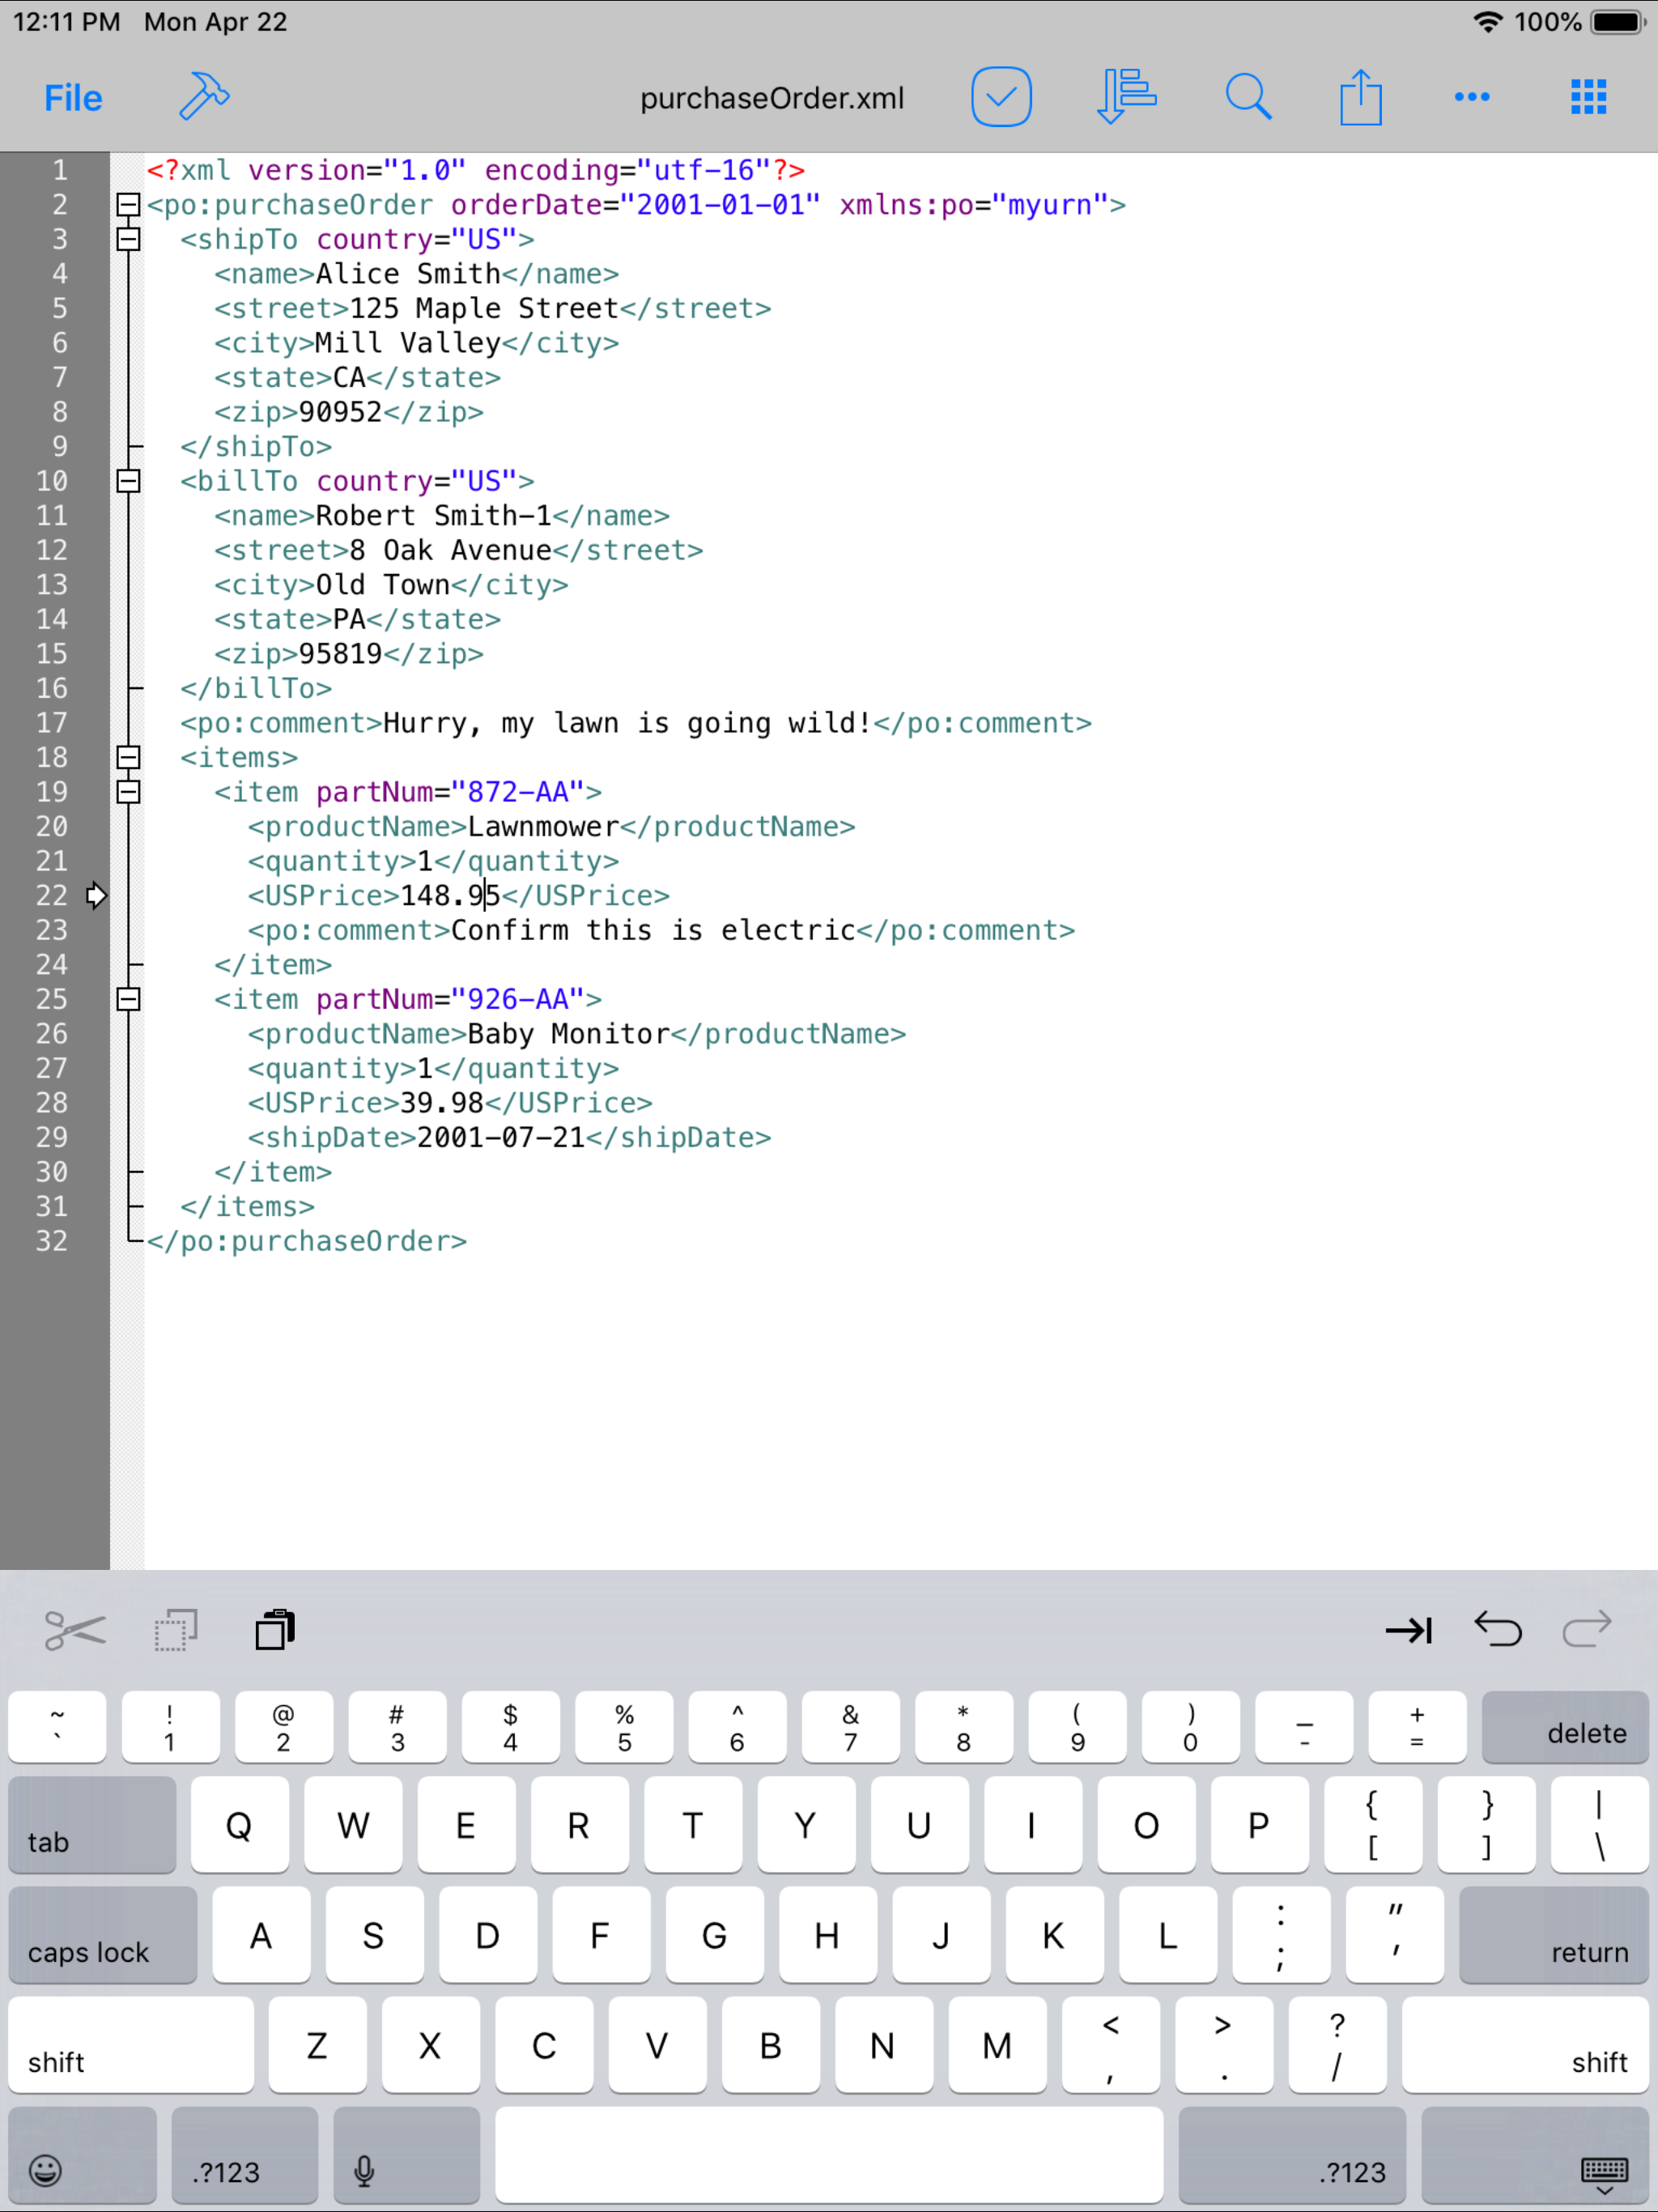Toggle the left shift key
Screen dimensions: 1658x2212
(x=130, y=2044)
